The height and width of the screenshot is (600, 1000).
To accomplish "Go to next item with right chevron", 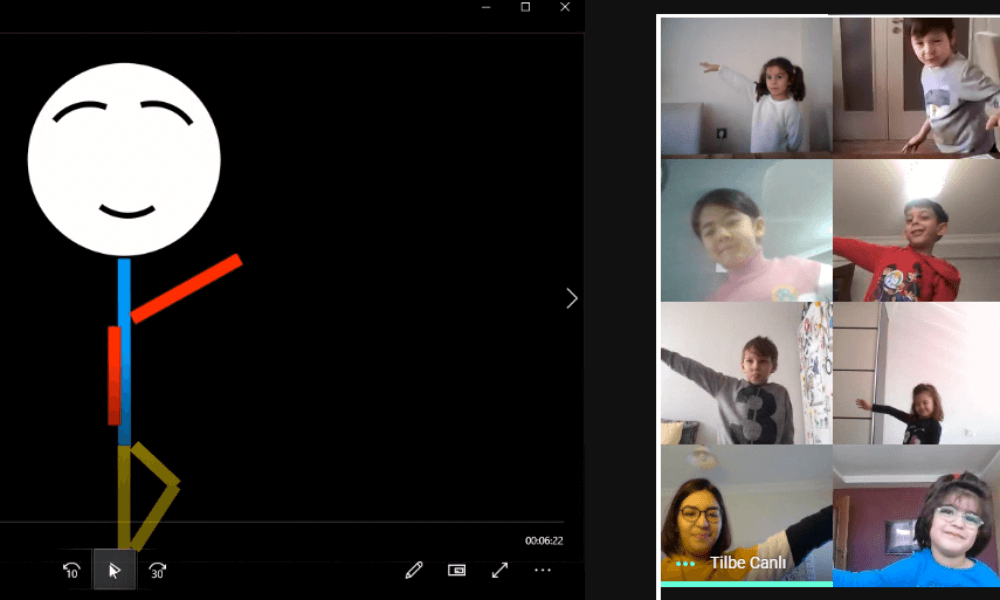I will [571, 298].
